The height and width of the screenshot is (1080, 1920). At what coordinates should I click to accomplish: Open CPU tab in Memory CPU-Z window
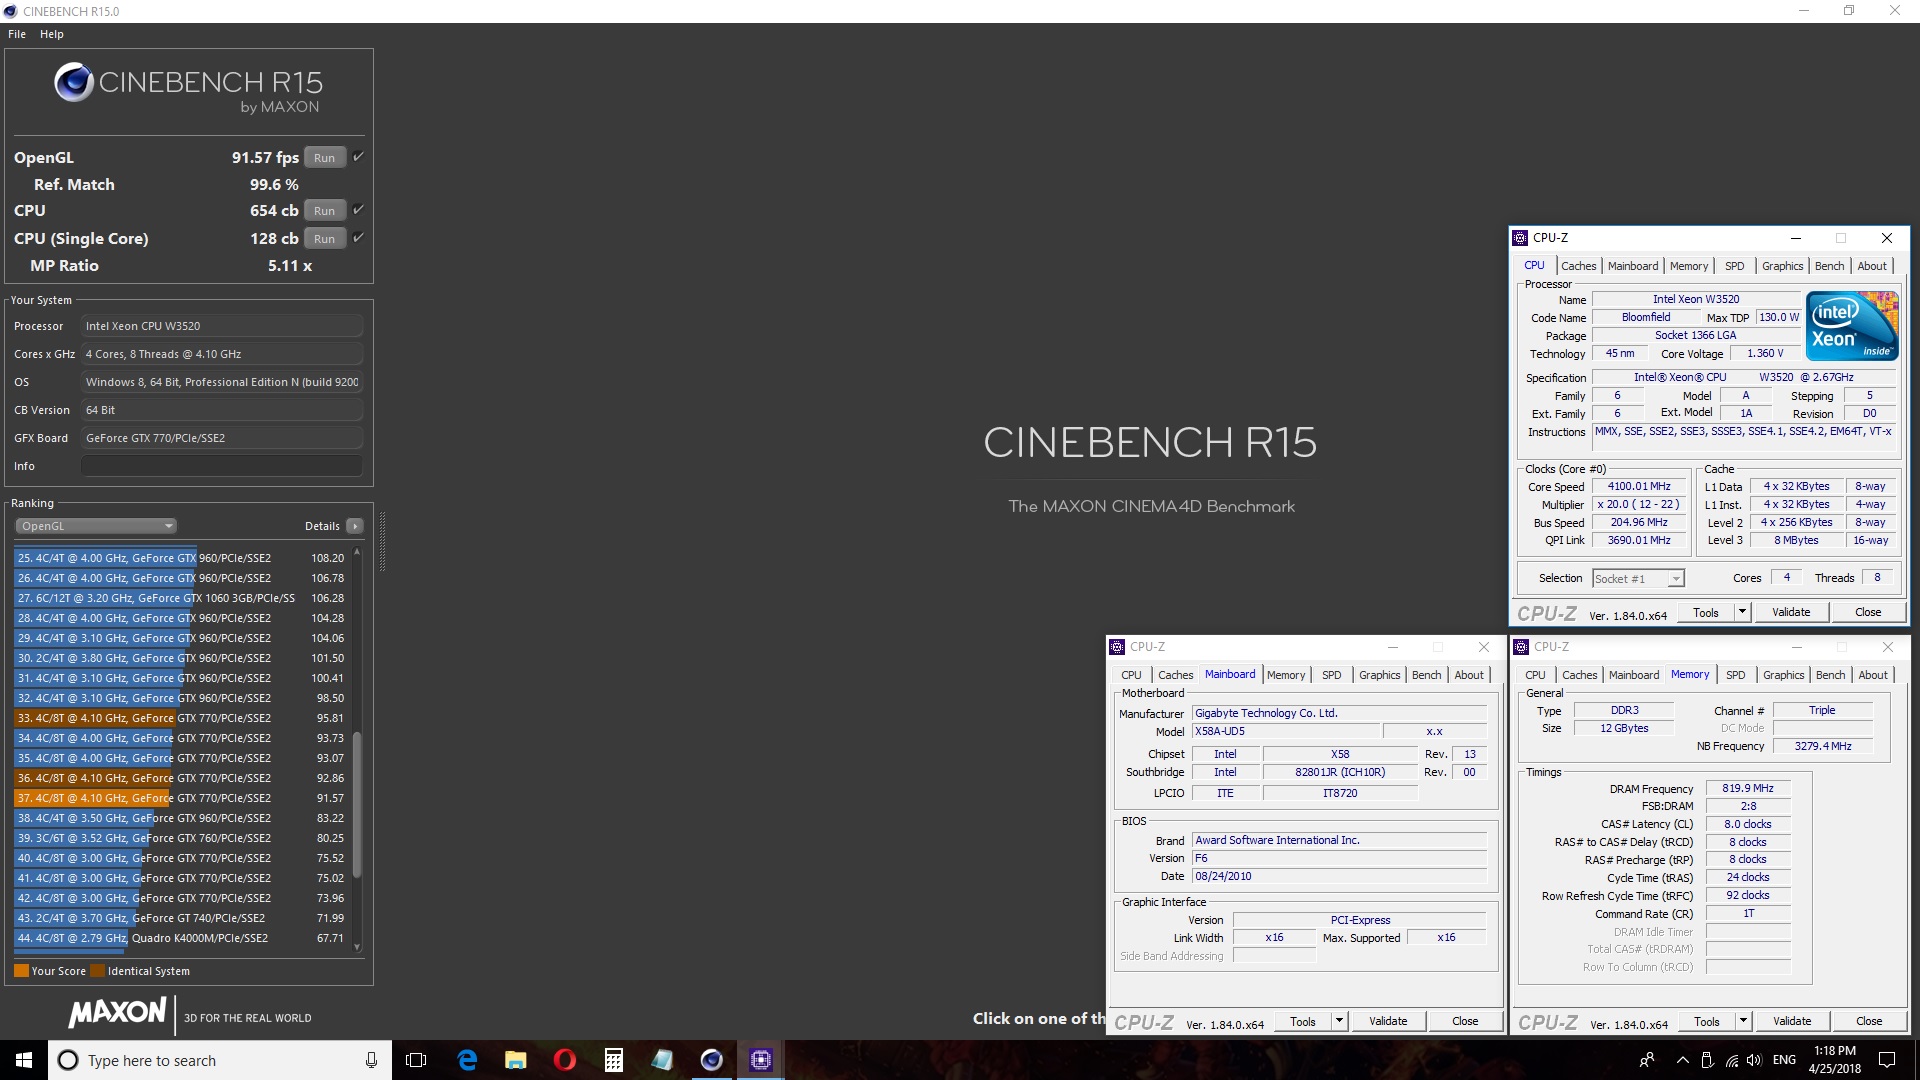1535,675
